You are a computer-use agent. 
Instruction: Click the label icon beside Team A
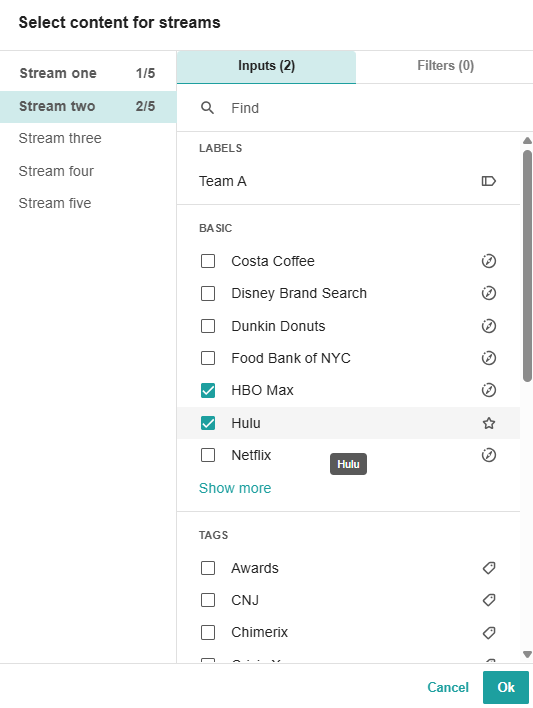click(x=488, y=181)
